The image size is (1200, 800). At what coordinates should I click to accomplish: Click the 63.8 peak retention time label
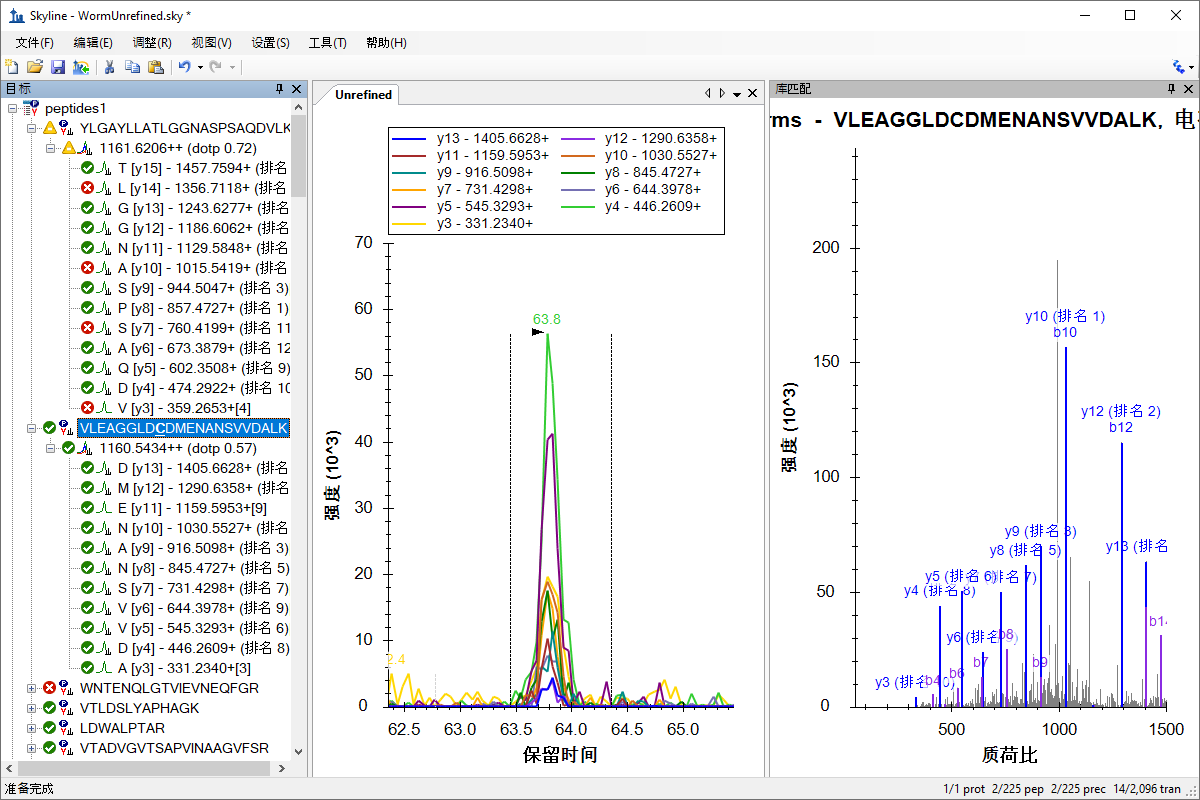pos(546,319)
